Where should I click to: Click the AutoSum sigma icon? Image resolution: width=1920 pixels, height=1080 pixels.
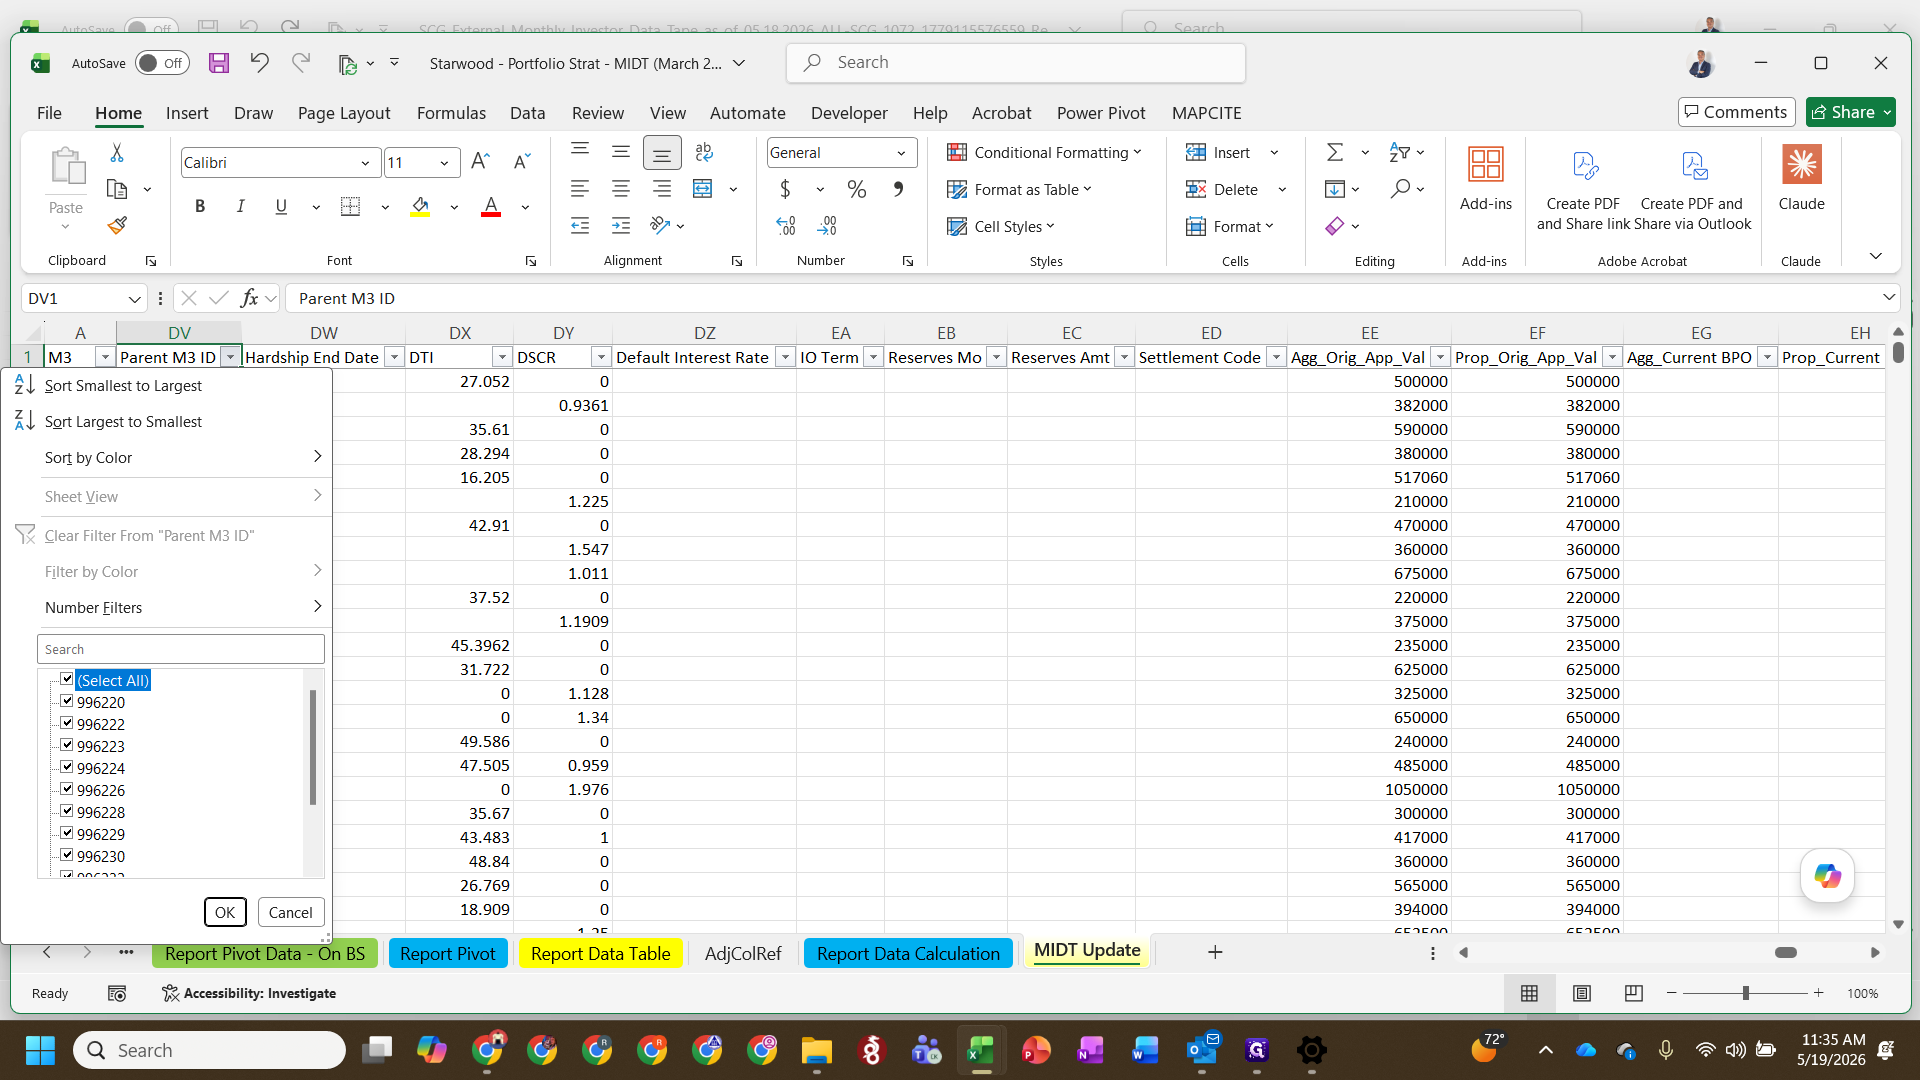tap(1335, 152)
